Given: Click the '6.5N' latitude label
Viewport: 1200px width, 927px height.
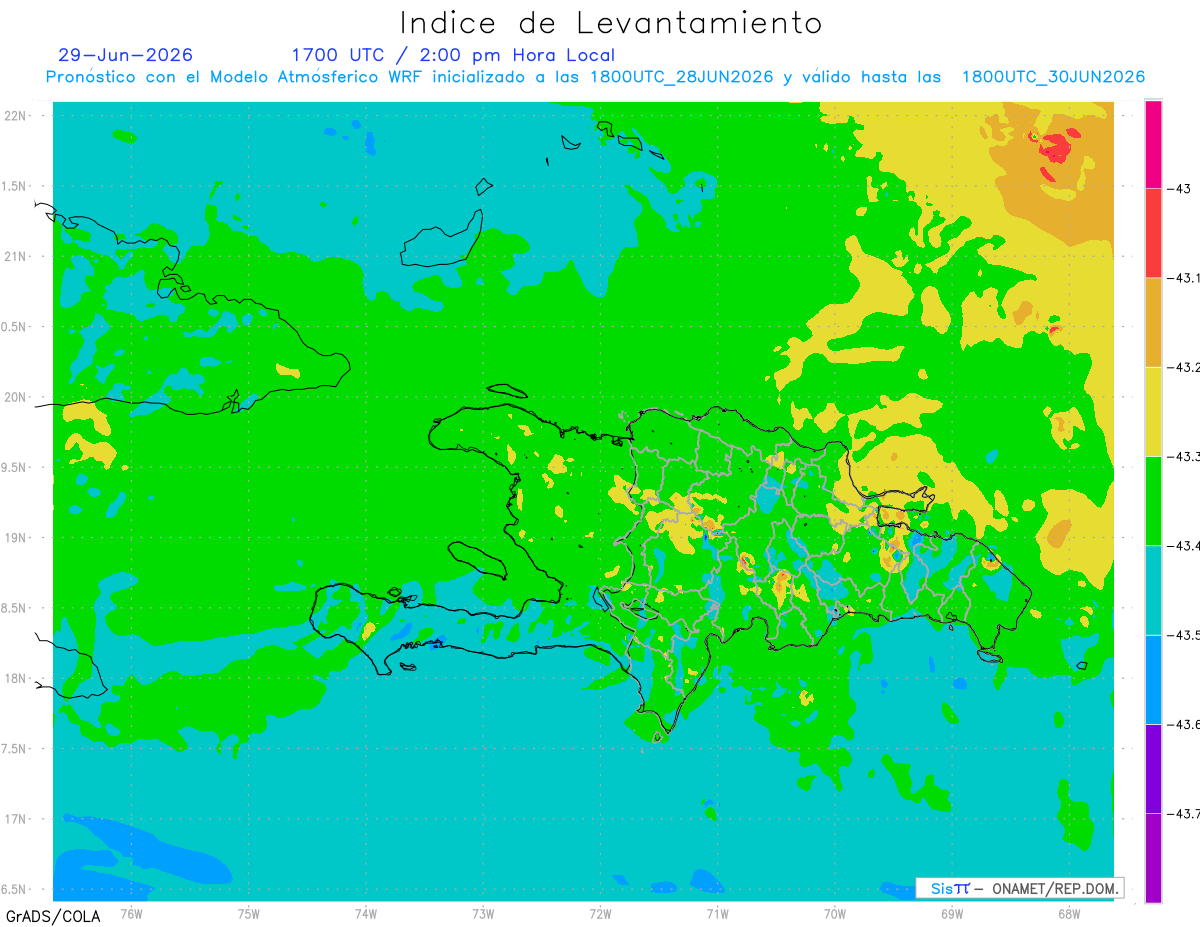Looking at the screenshot, I should (x=15, y=889).
